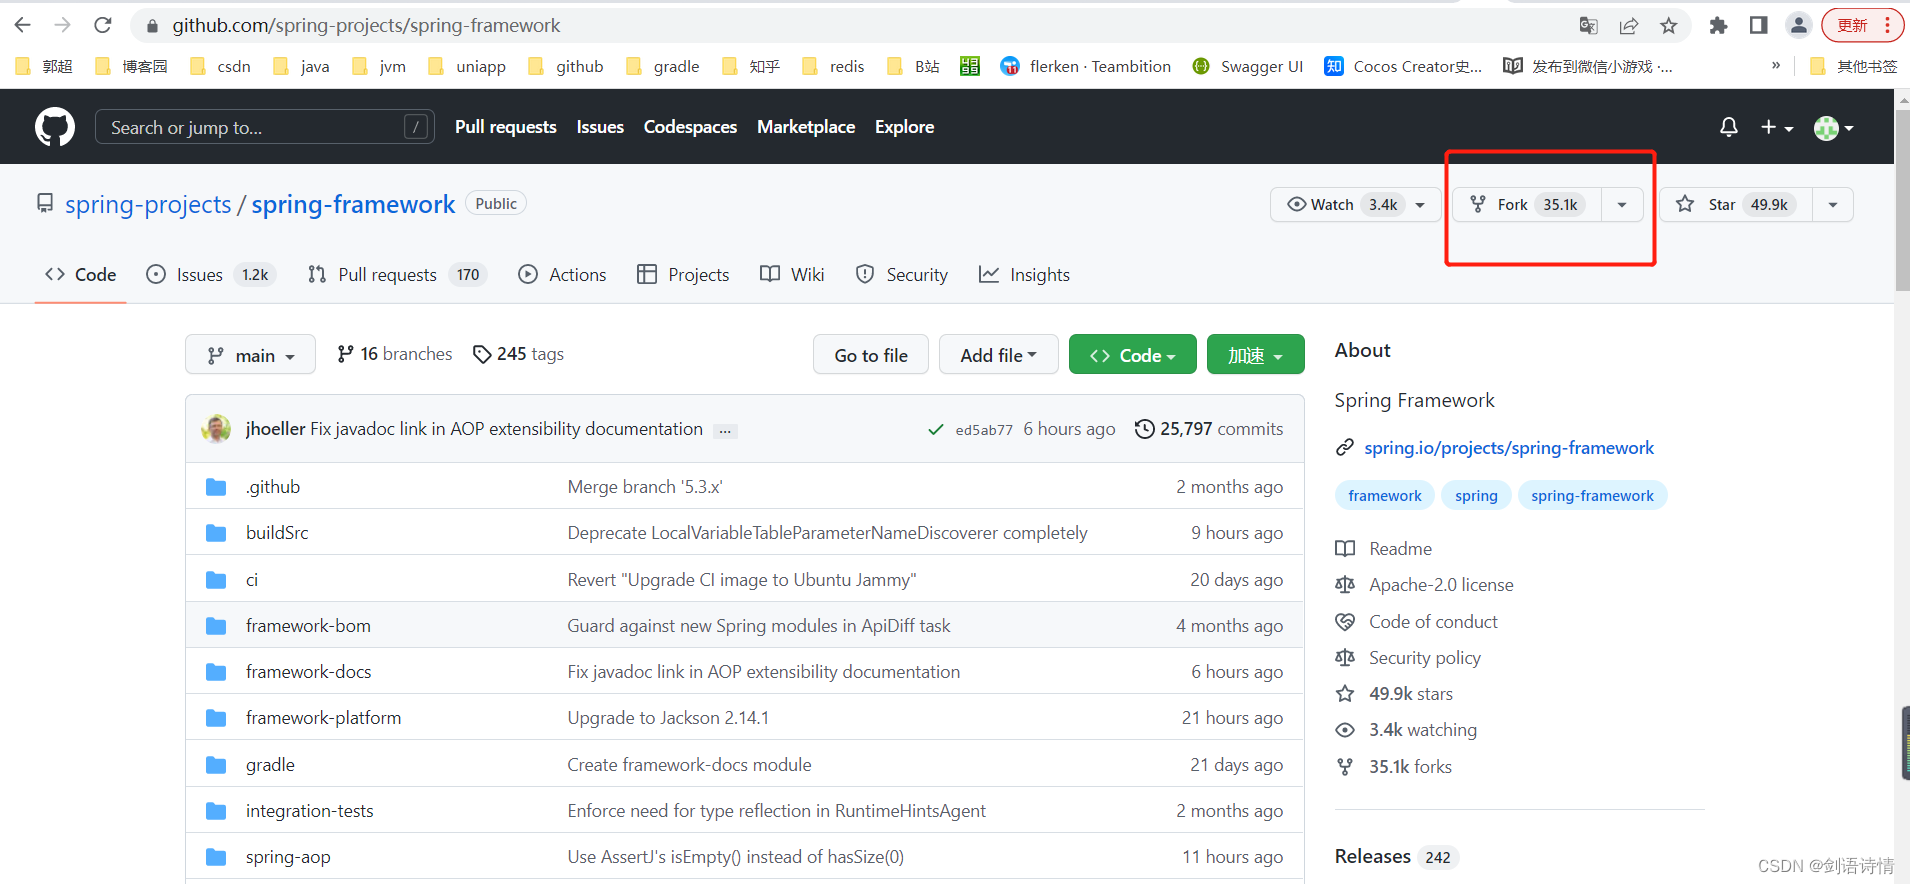
Task: Open spring.io/projects/spring-framework link
Action: point(1509,448)
